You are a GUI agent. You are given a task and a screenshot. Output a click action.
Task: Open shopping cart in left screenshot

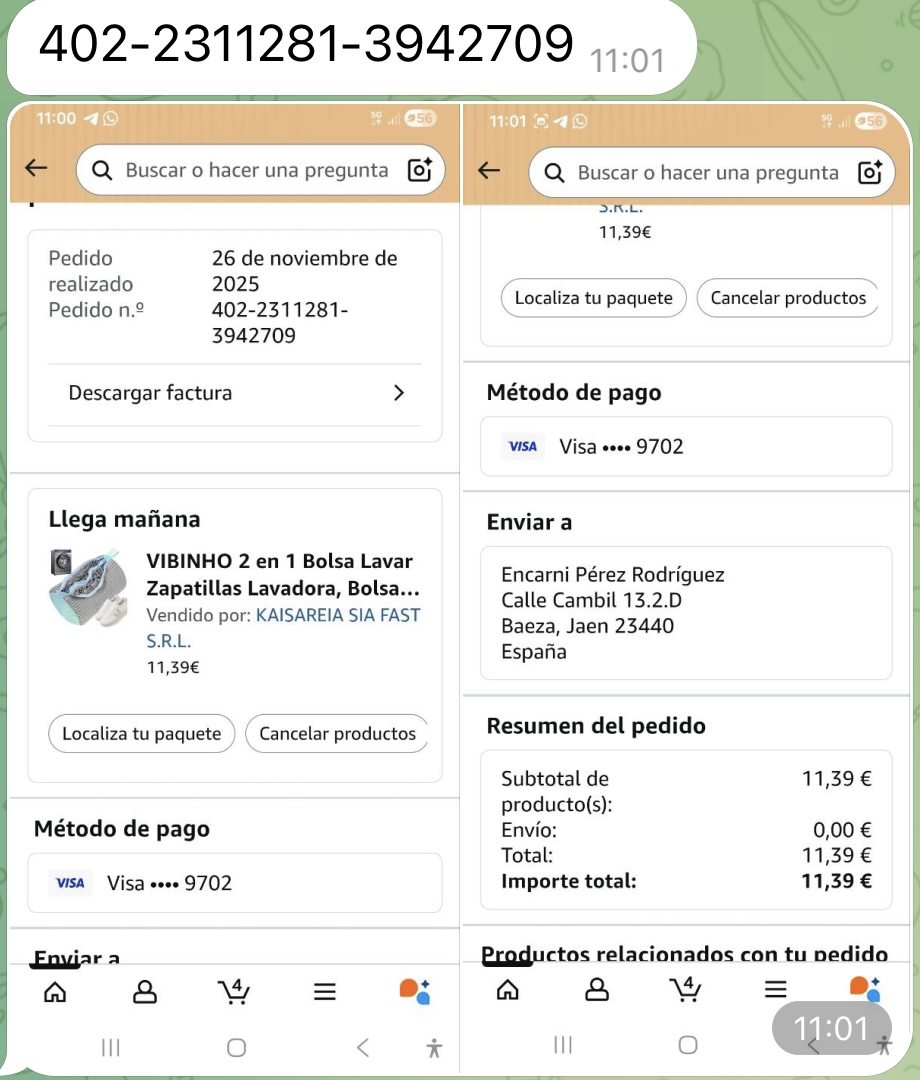point(234,991)
